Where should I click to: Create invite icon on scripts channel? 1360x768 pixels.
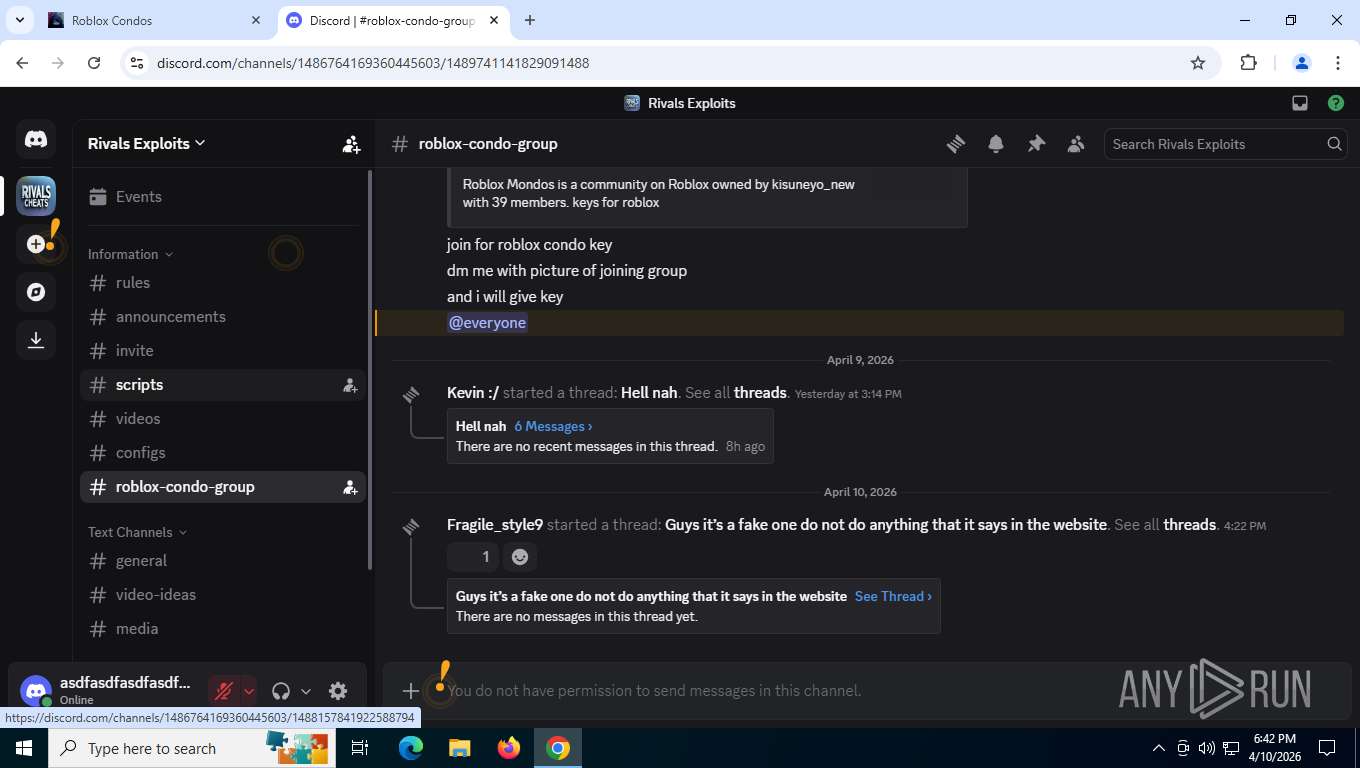coord(350,385)
